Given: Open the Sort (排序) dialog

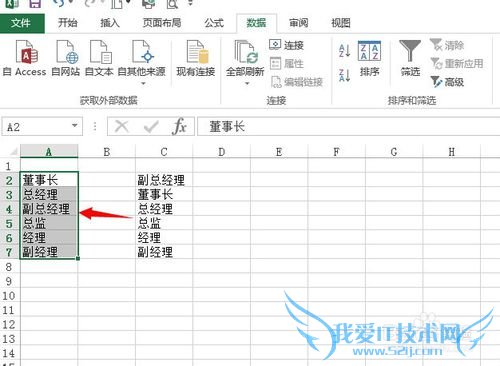Looking at the screenshot, I should point(369,58).
